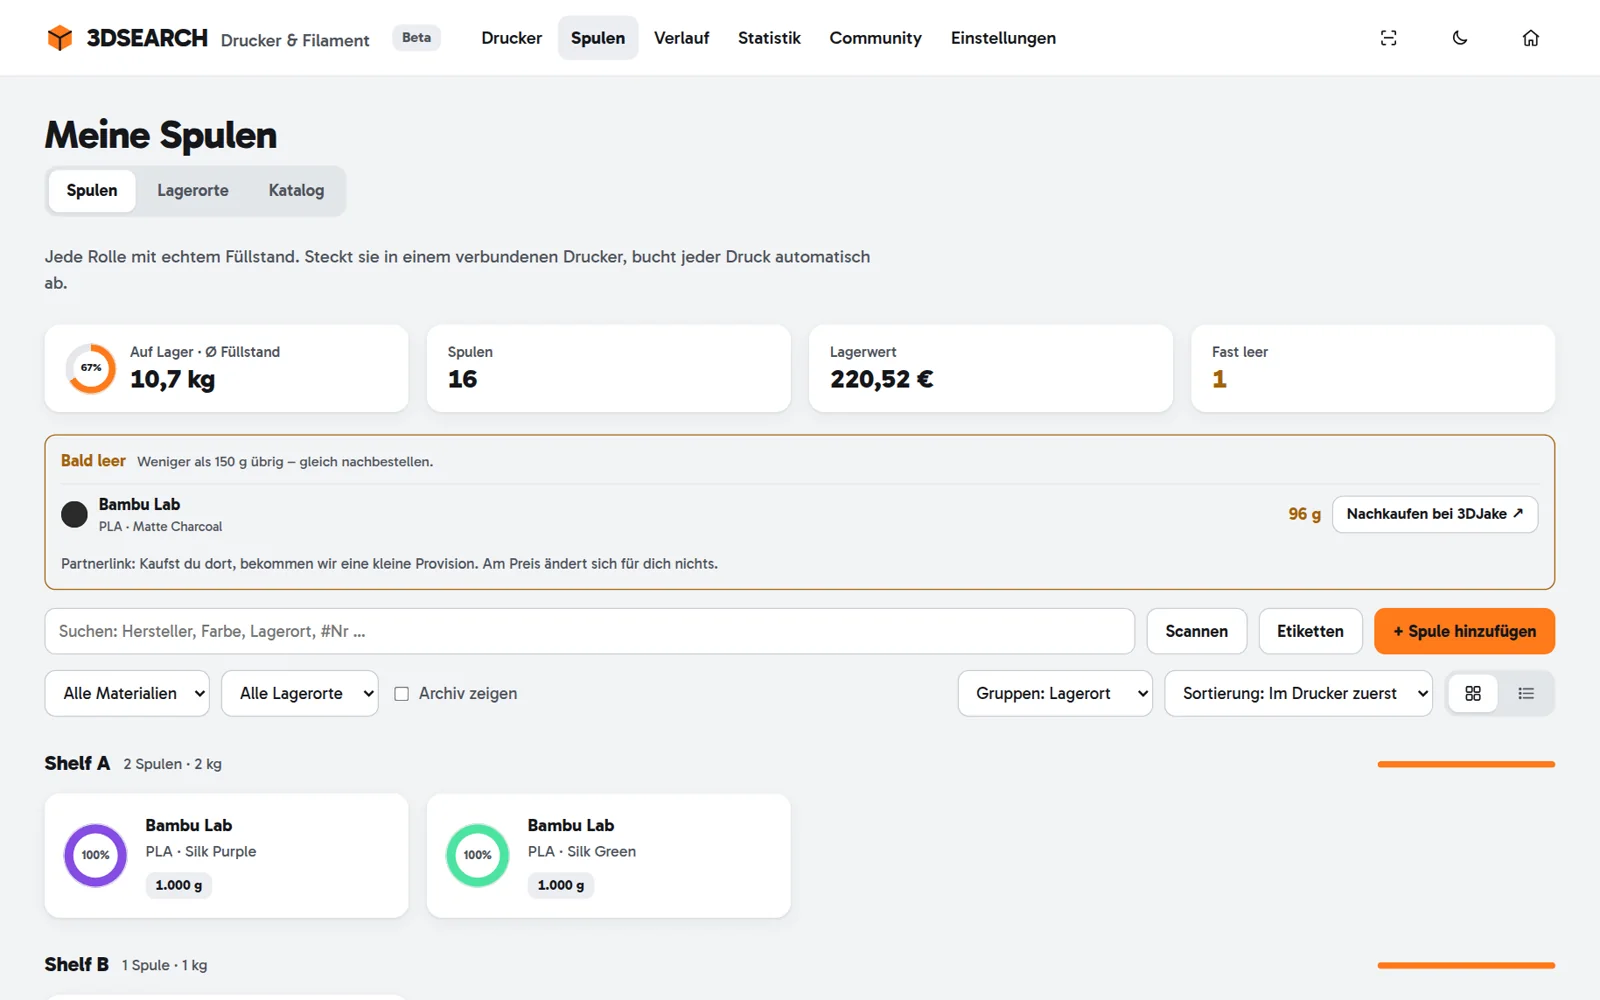Click the 3DSEARCH orange cube logo

(60, 38)
